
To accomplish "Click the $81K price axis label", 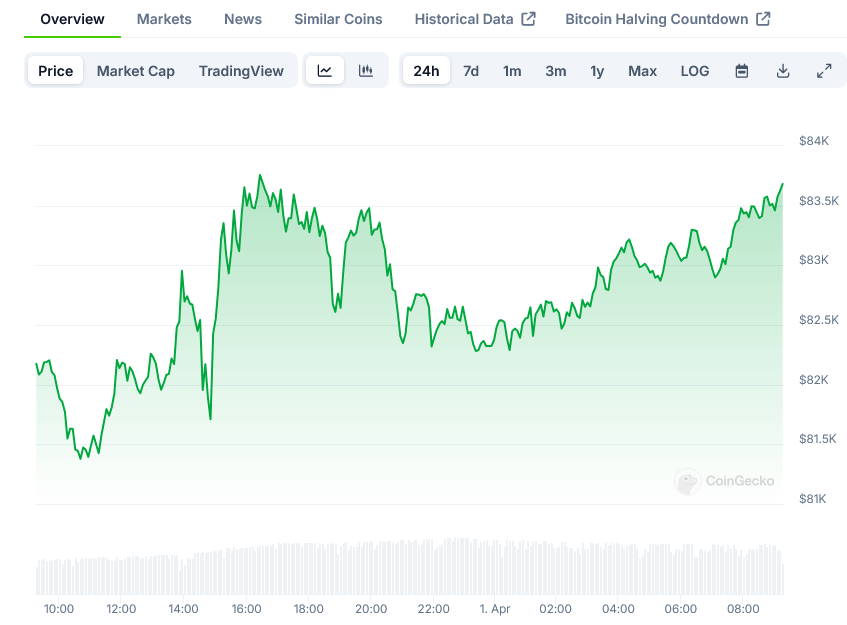I will click(x=812, y=499).
